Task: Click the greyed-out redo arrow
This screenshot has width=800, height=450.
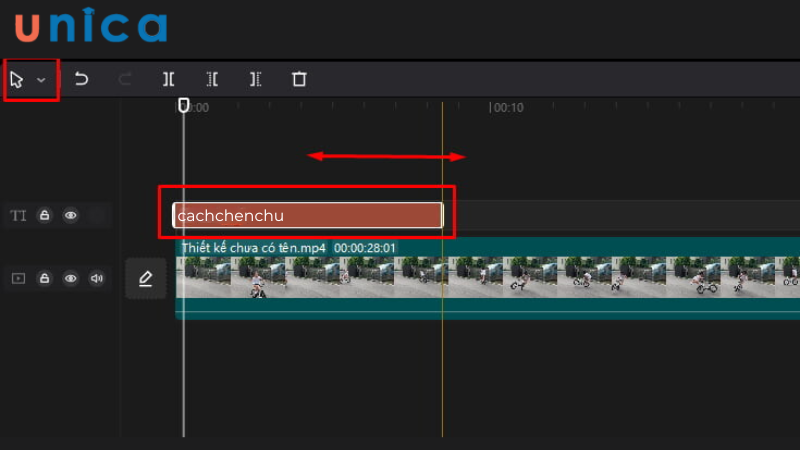Action: [x=124, y=79]
